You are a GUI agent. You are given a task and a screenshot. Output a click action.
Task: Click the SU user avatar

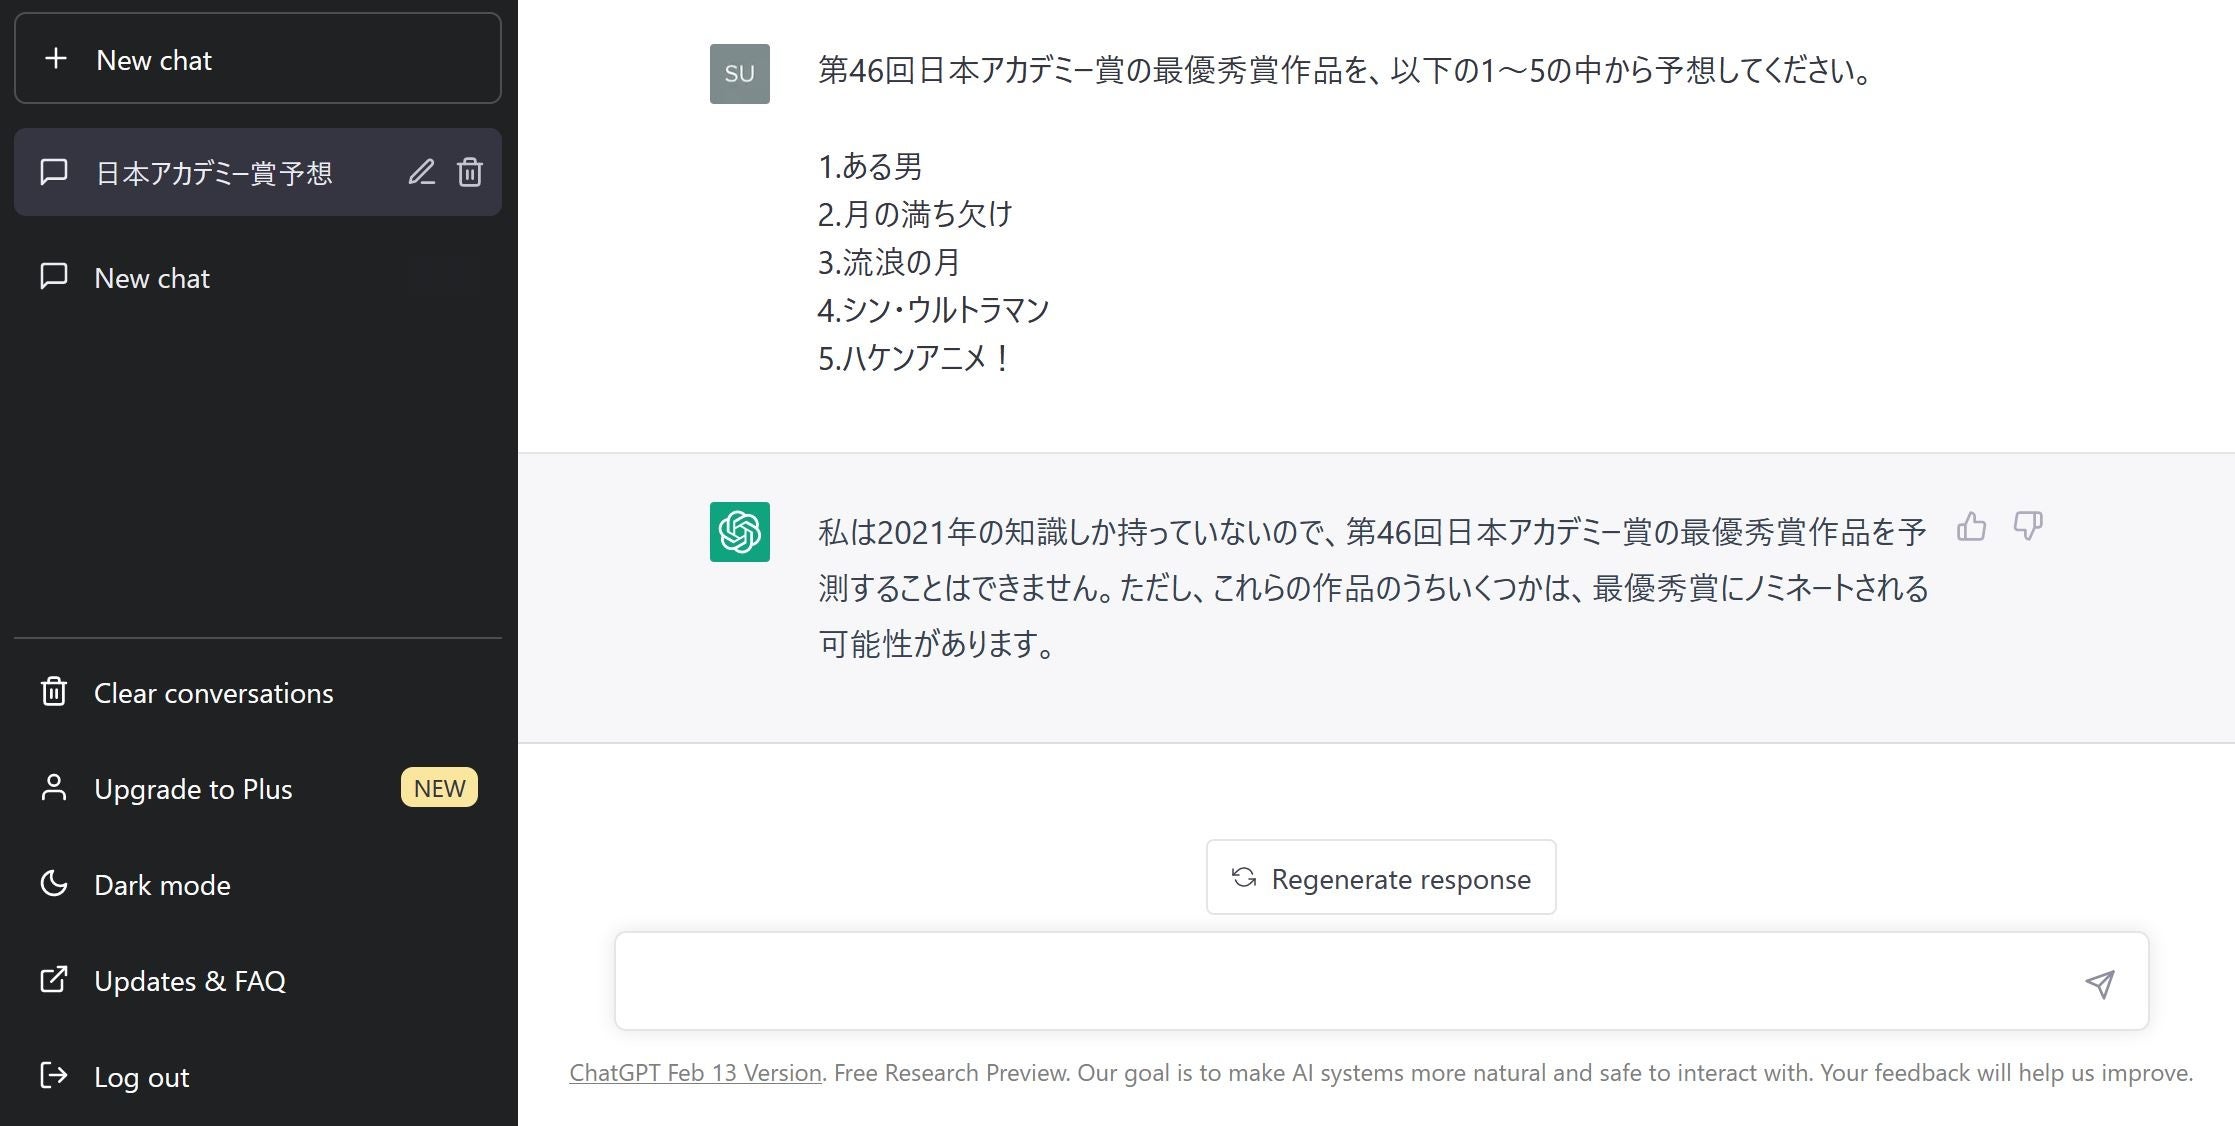tap(739, 74)
